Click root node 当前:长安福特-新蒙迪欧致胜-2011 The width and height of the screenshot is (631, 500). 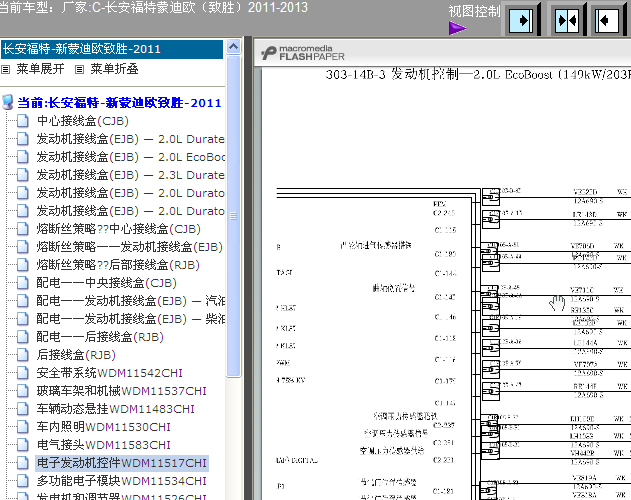119,103
